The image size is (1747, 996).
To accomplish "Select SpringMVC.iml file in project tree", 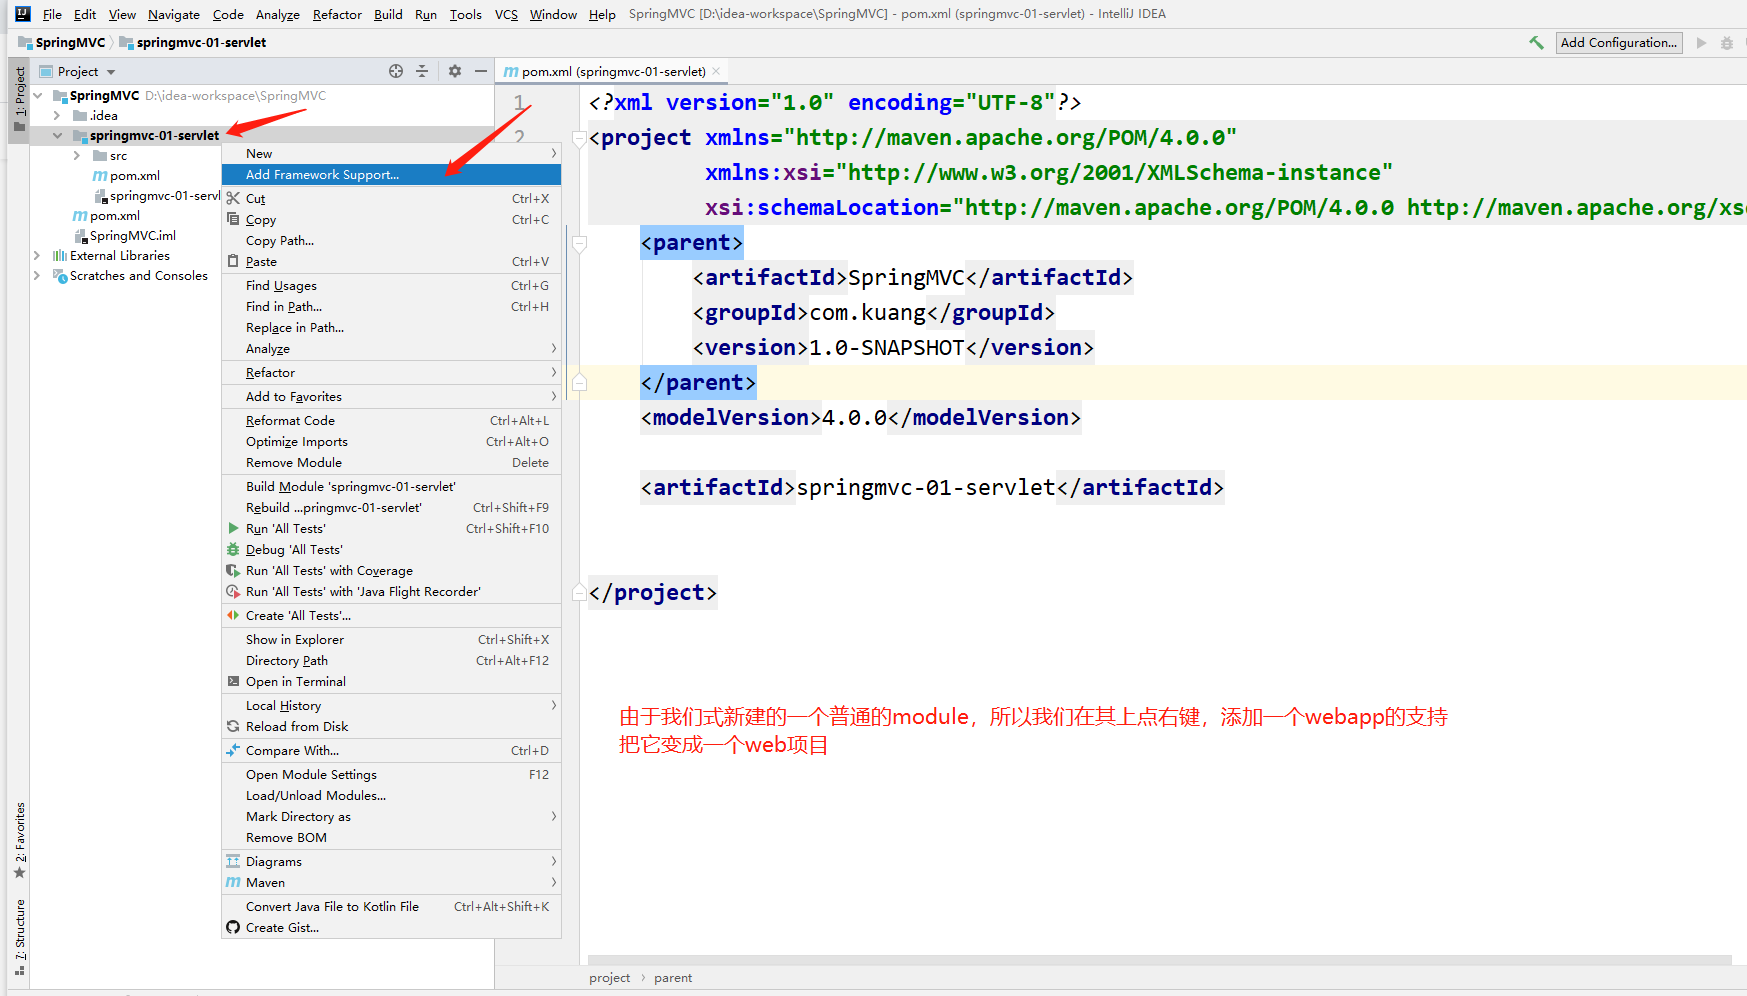I will click(132, 236).
